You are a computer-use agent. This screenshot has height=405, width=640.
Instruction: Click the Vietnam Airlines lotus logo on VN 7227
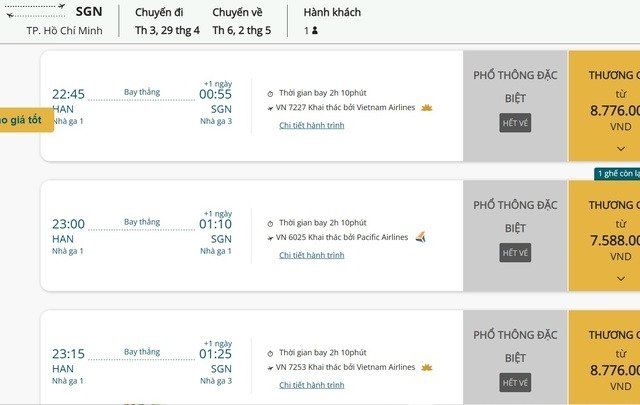click(x=427, y=107)
